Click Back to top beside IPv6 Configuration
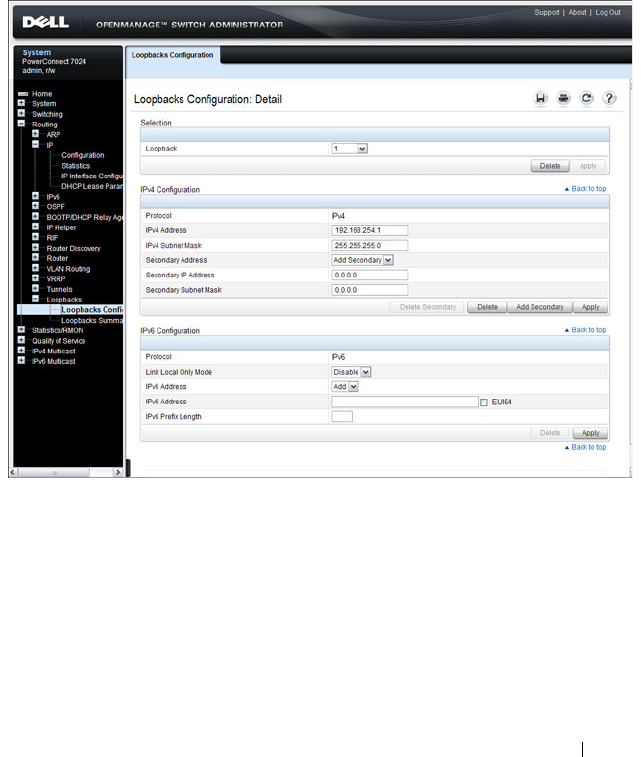Image resolution: width=641 pixels, height=757 pixels. (585, 330)
